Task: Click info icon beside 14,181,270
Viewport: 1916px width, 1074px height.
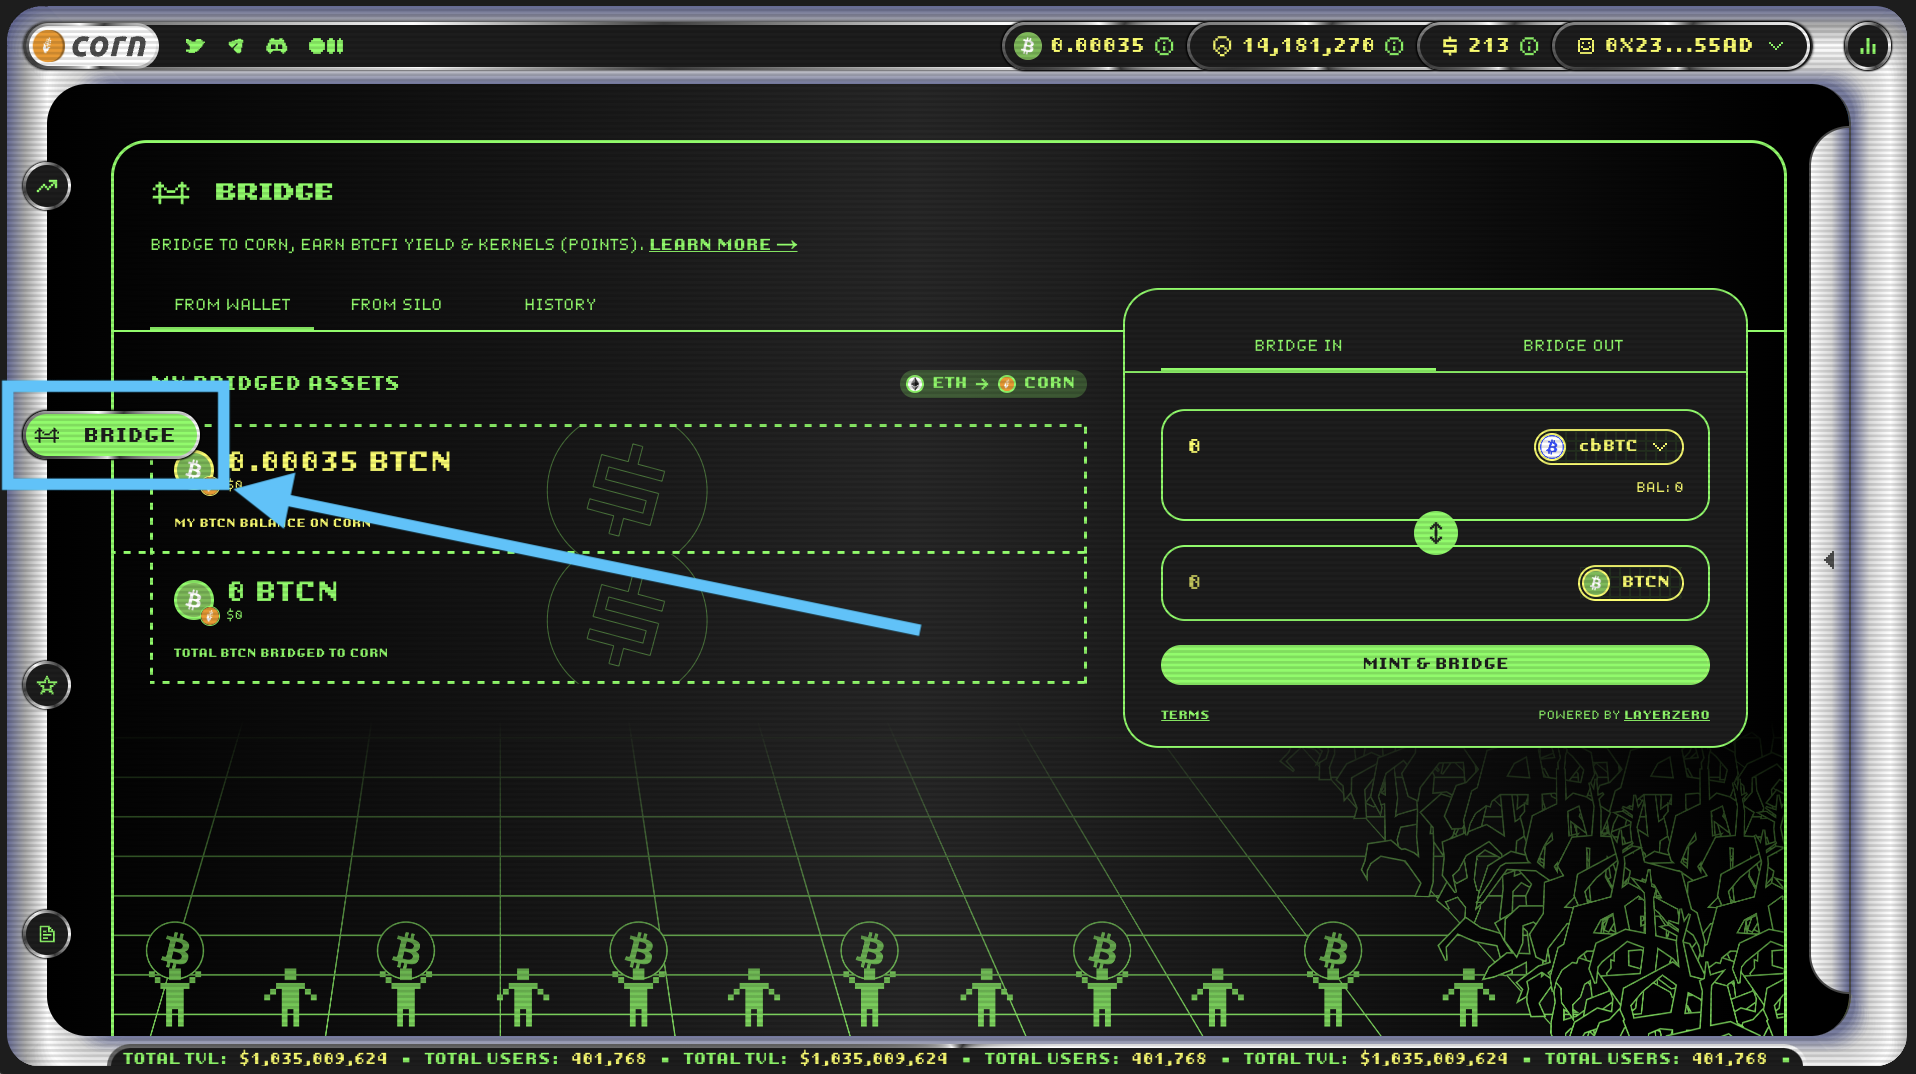Action: (x=1394, y=46)
